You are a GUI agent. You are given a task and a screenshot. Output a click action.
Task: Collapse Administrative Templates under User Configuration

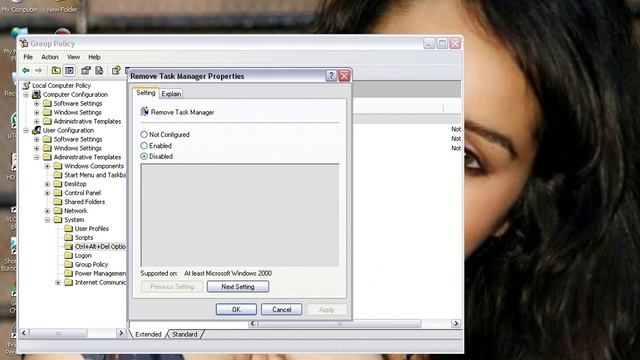click(x=37, y=158)
